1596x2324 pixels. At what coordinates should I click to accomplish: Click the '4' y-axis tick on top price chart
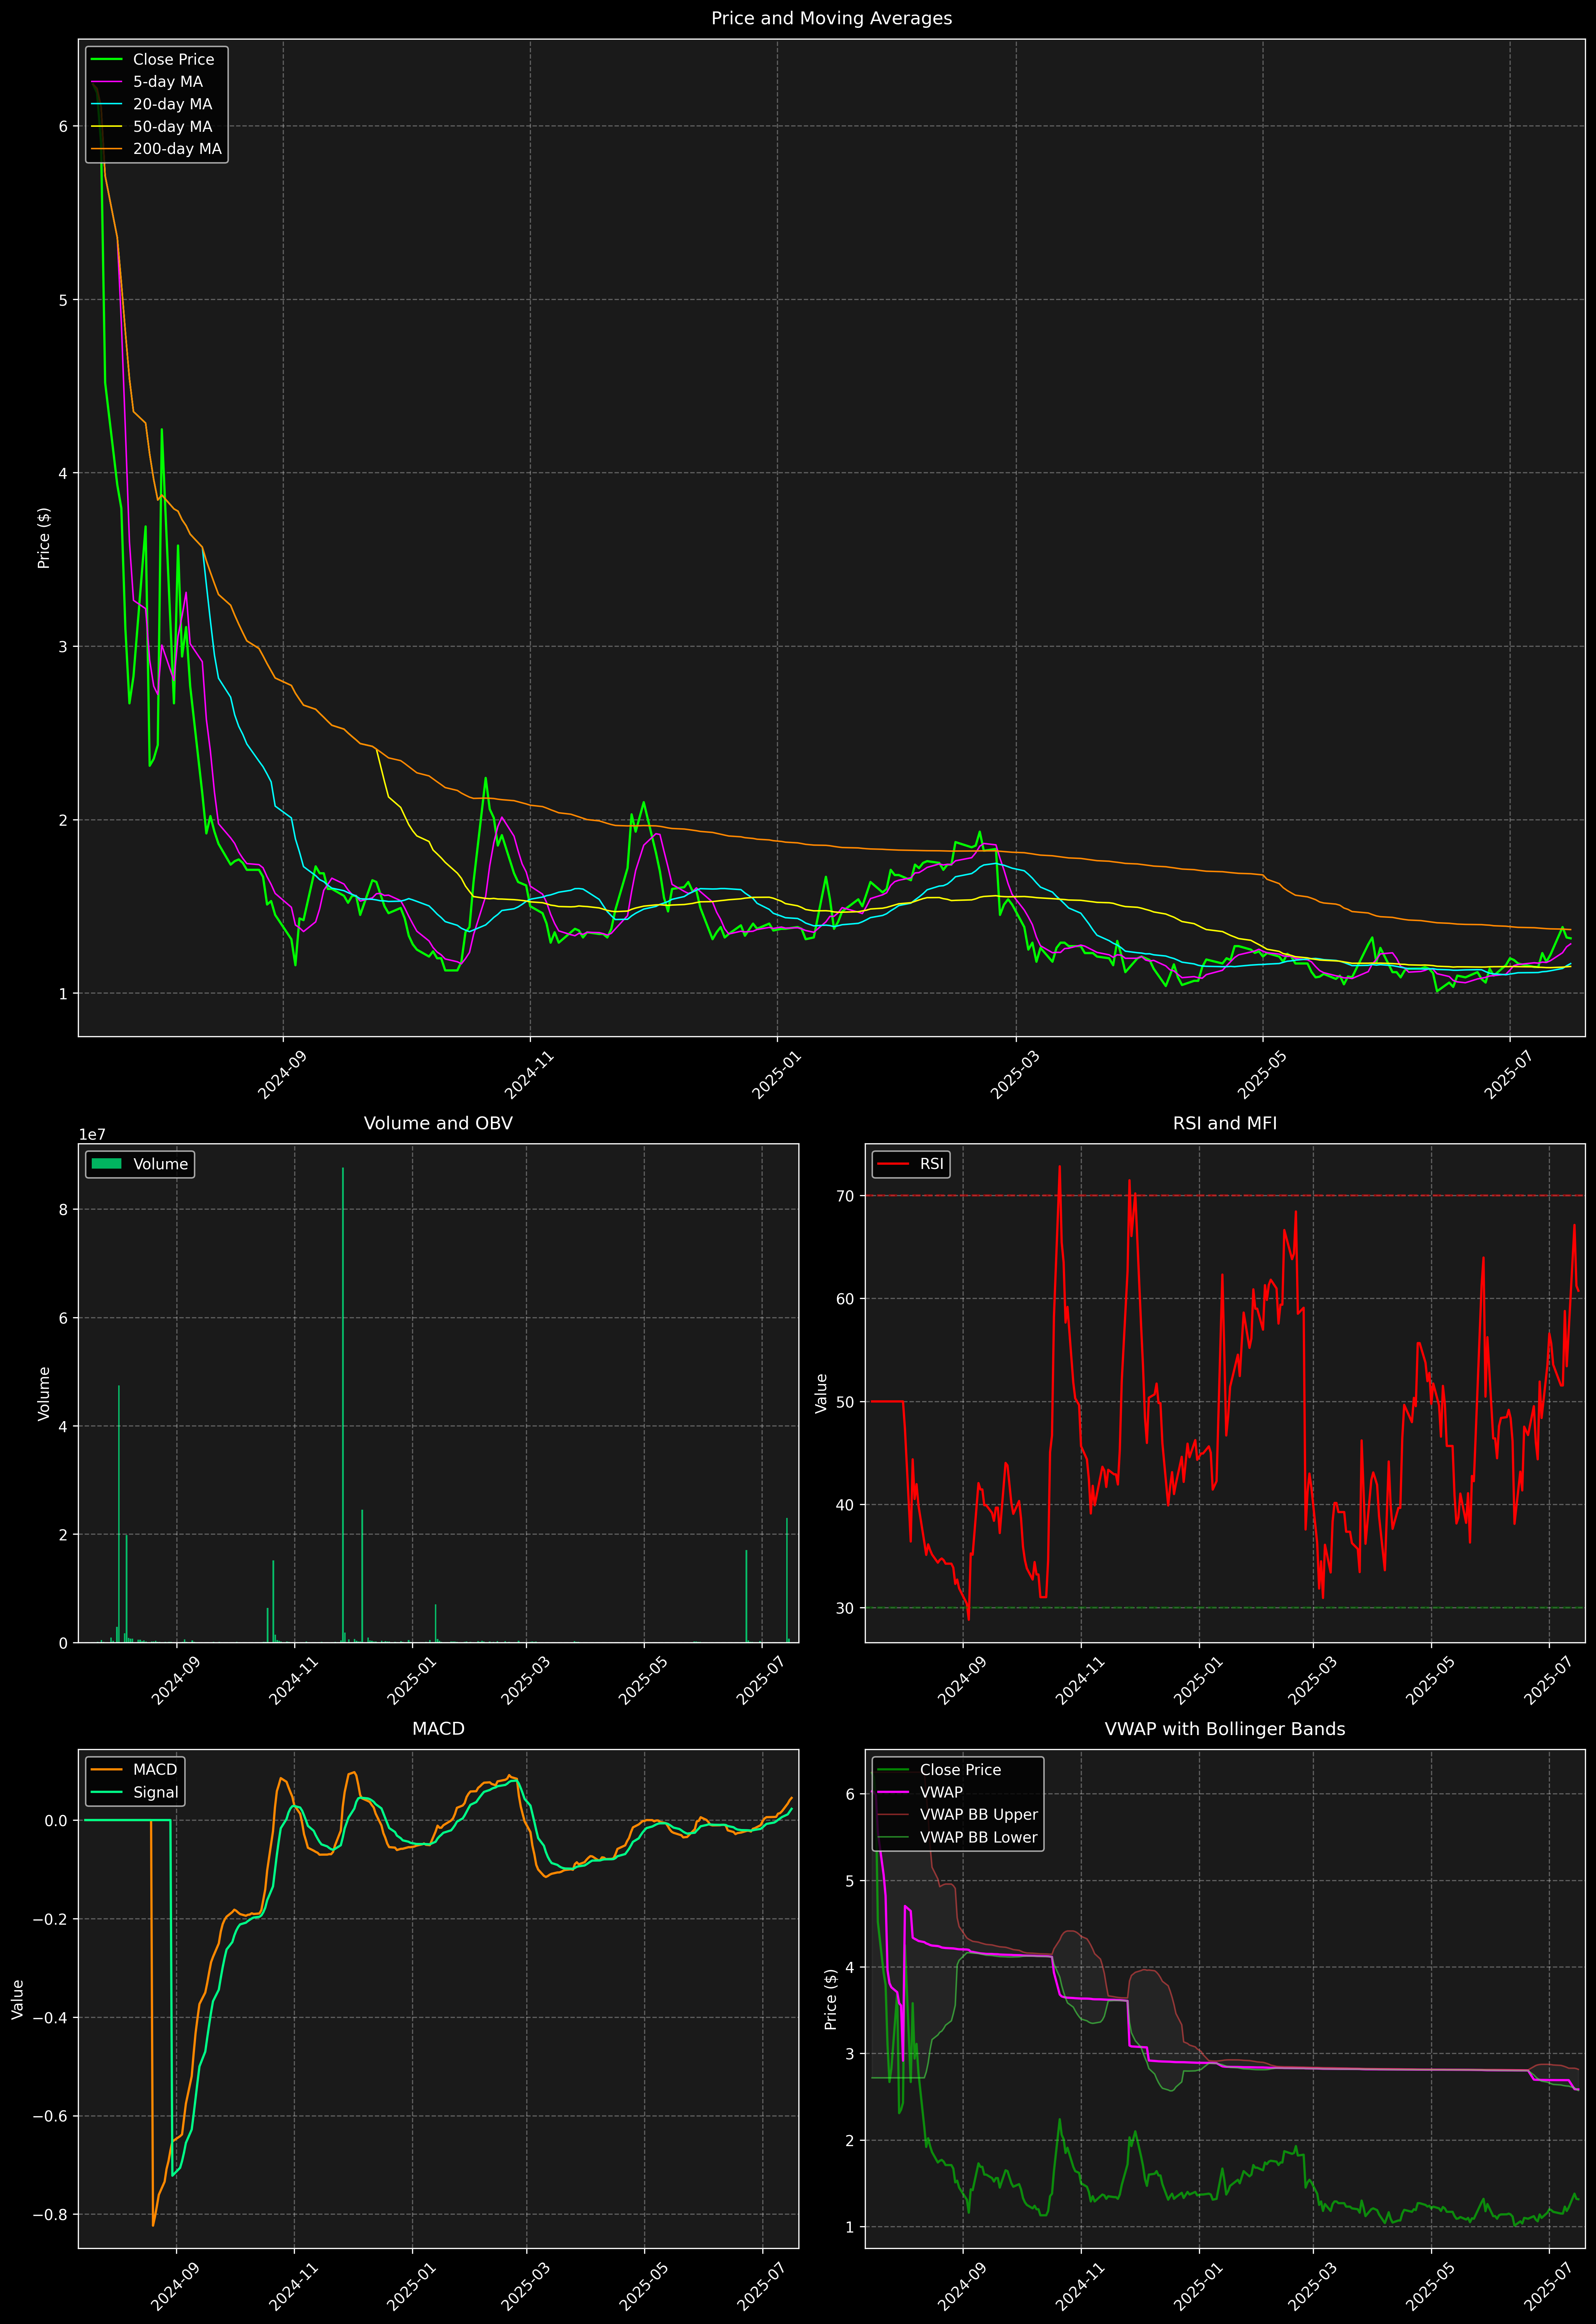pos(63,473)
